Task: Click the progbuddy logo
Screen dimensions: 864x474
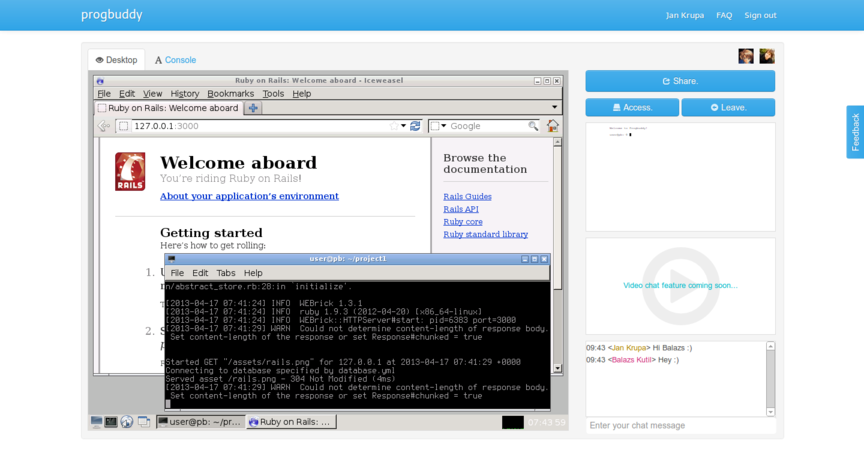Action: tap(112, 14)
